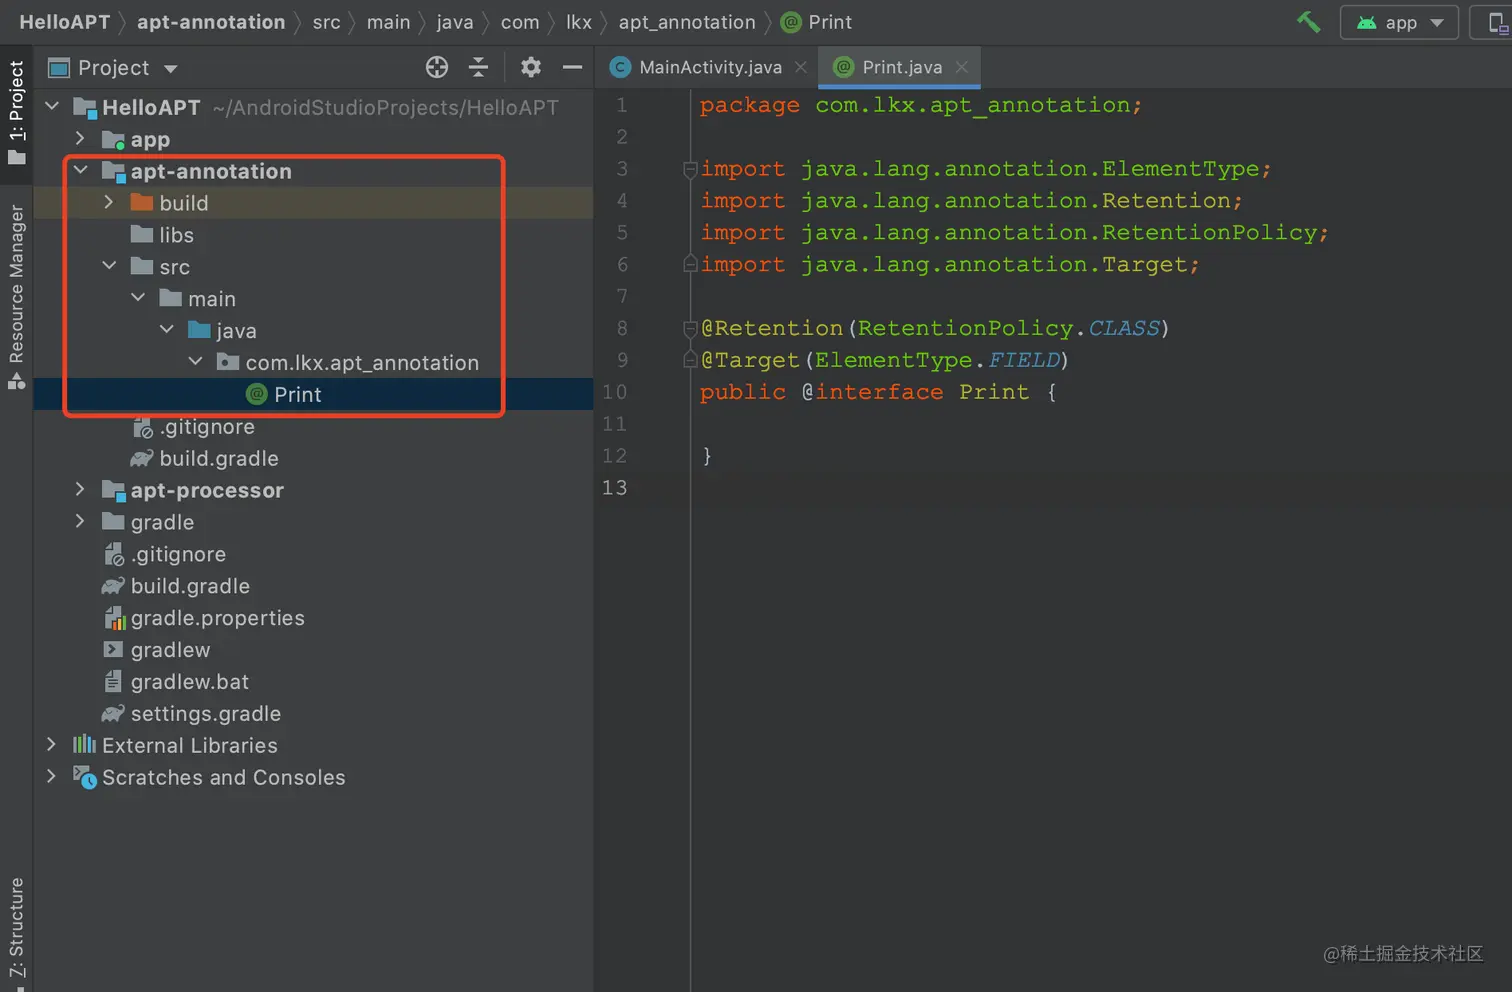Click the device selector icon next to app dropdown
This screenshot has width=1512, height=992.
coord(1497,23)
